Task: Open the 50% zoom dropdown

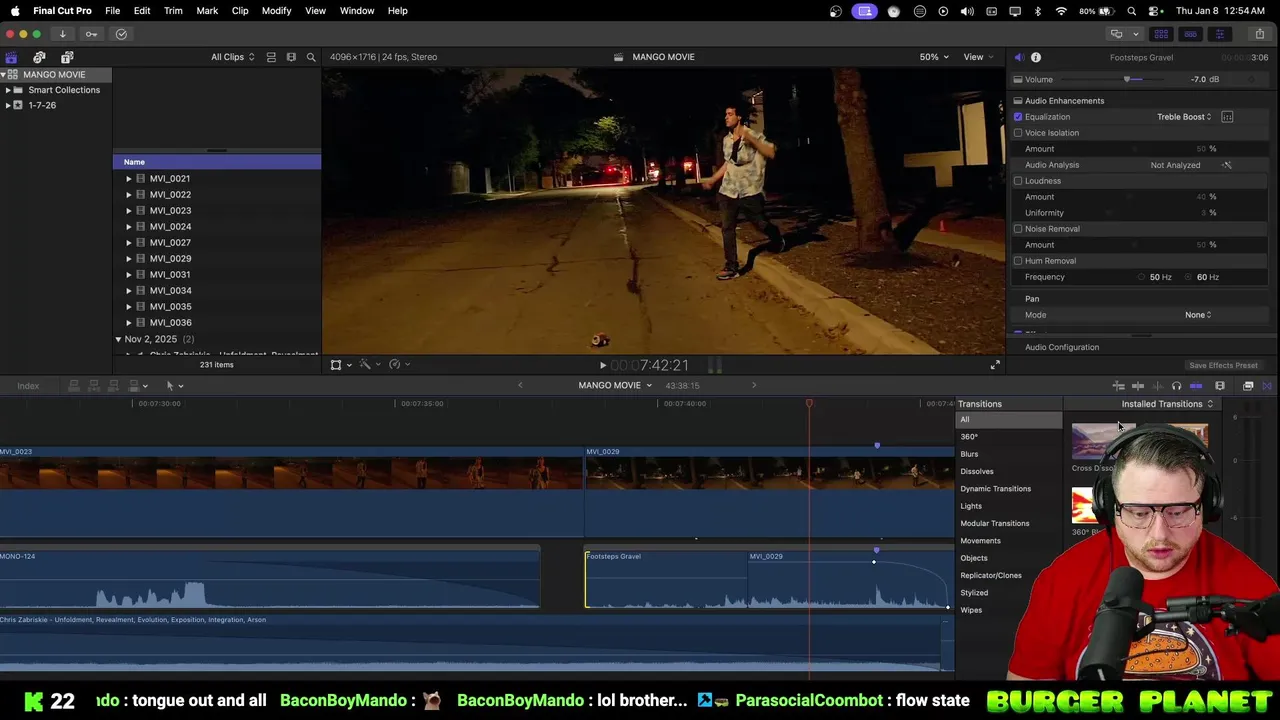Action: pyautogui.click(x=935, y=57)
